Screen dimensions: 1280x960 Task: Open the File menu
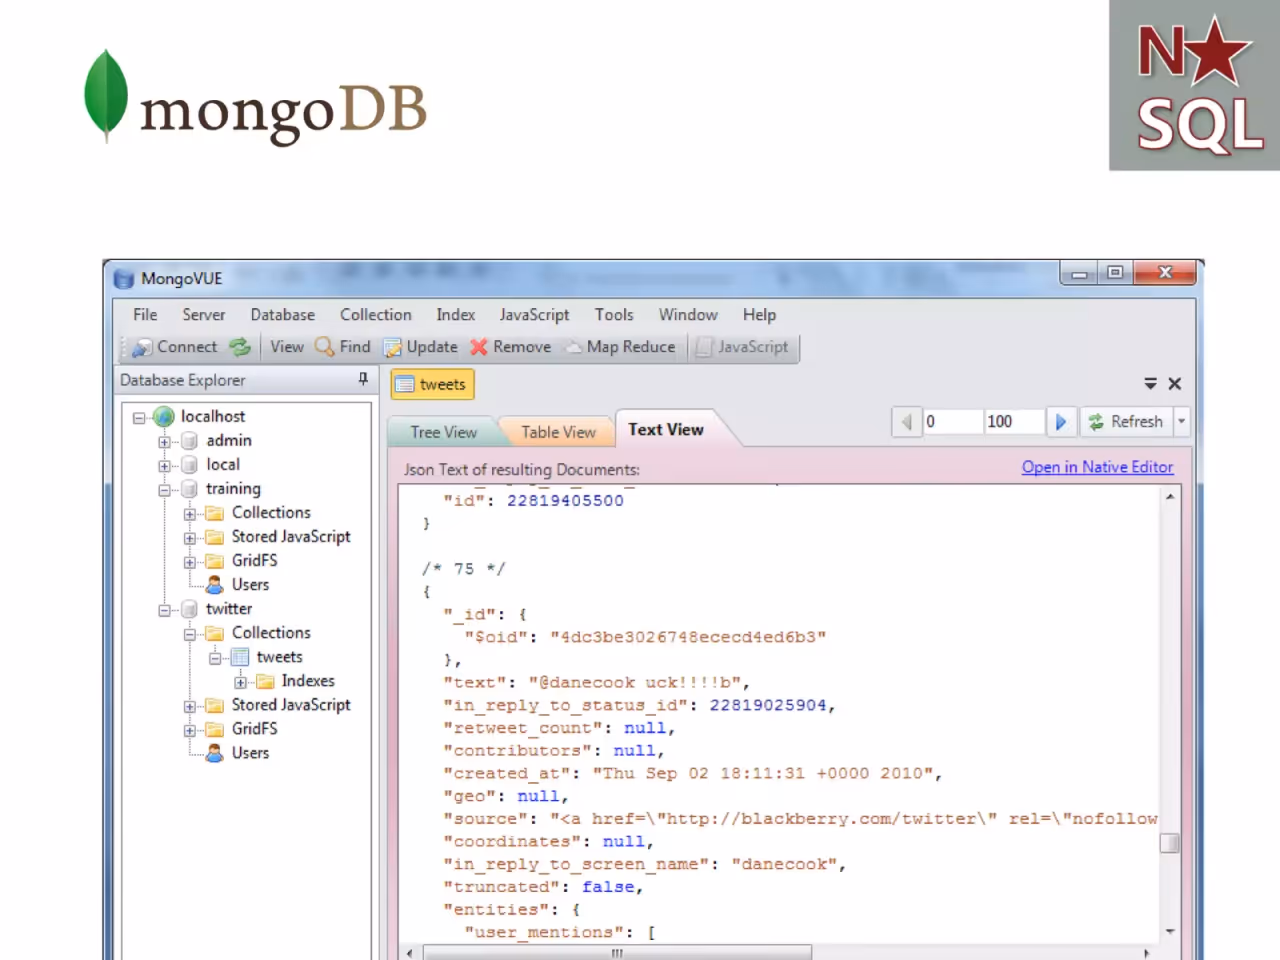pyautogui.click(x=145, y=314)
